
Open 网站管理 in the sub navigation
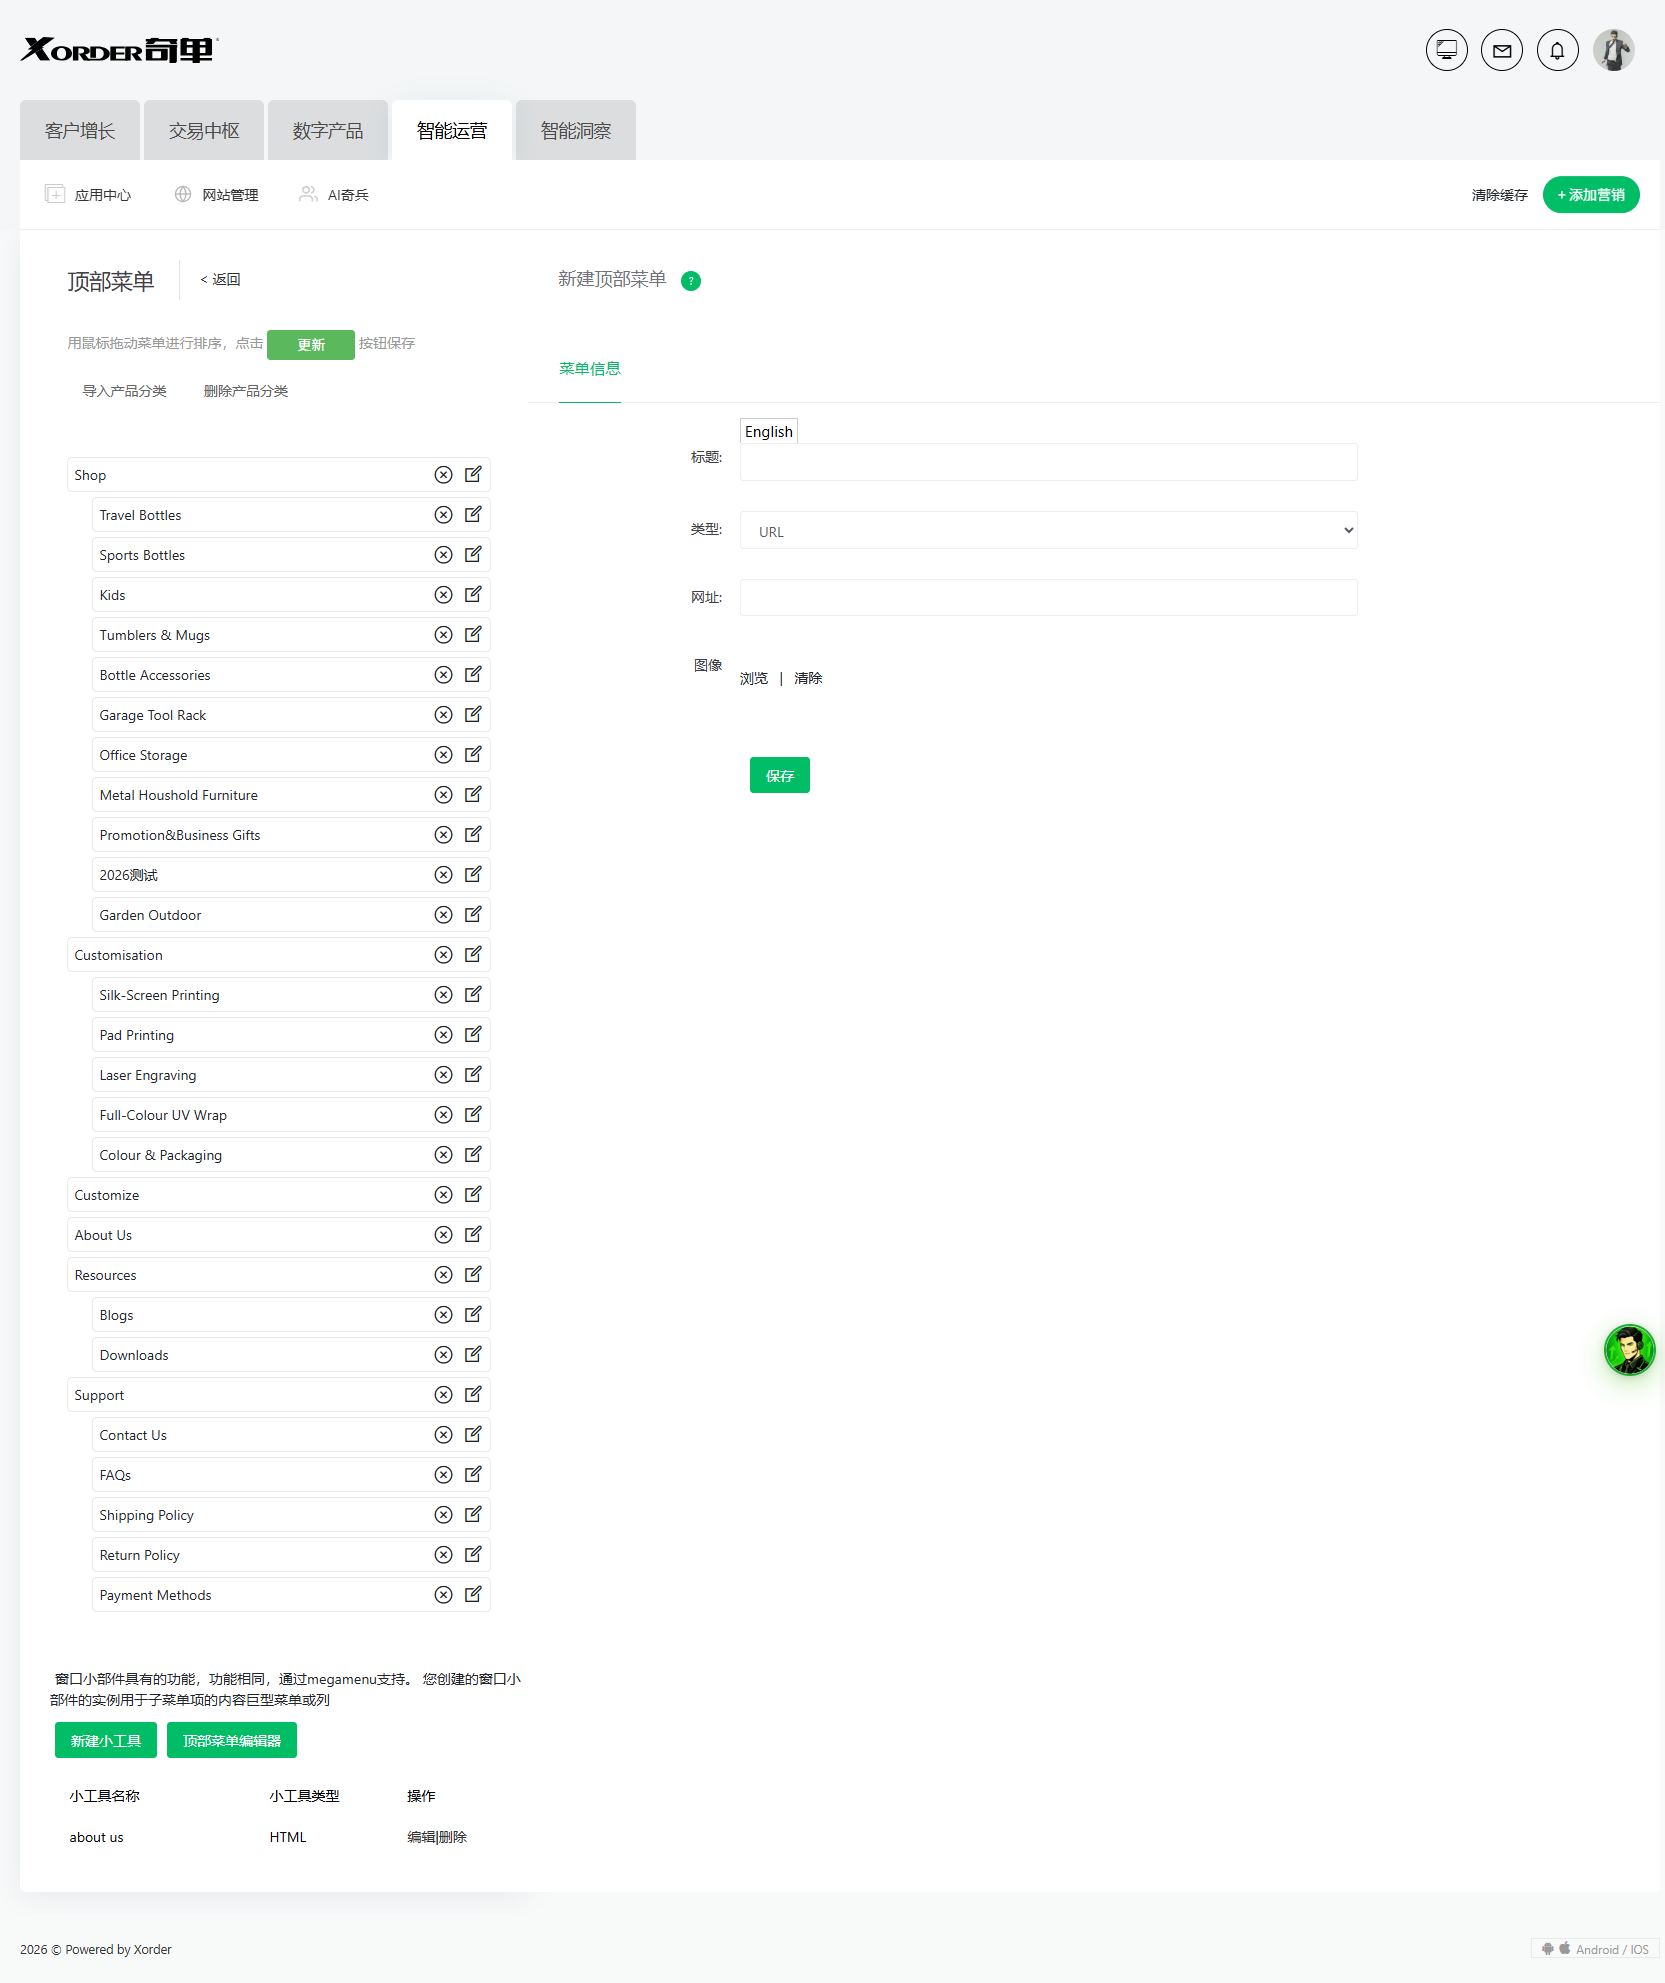pos(216,195)
